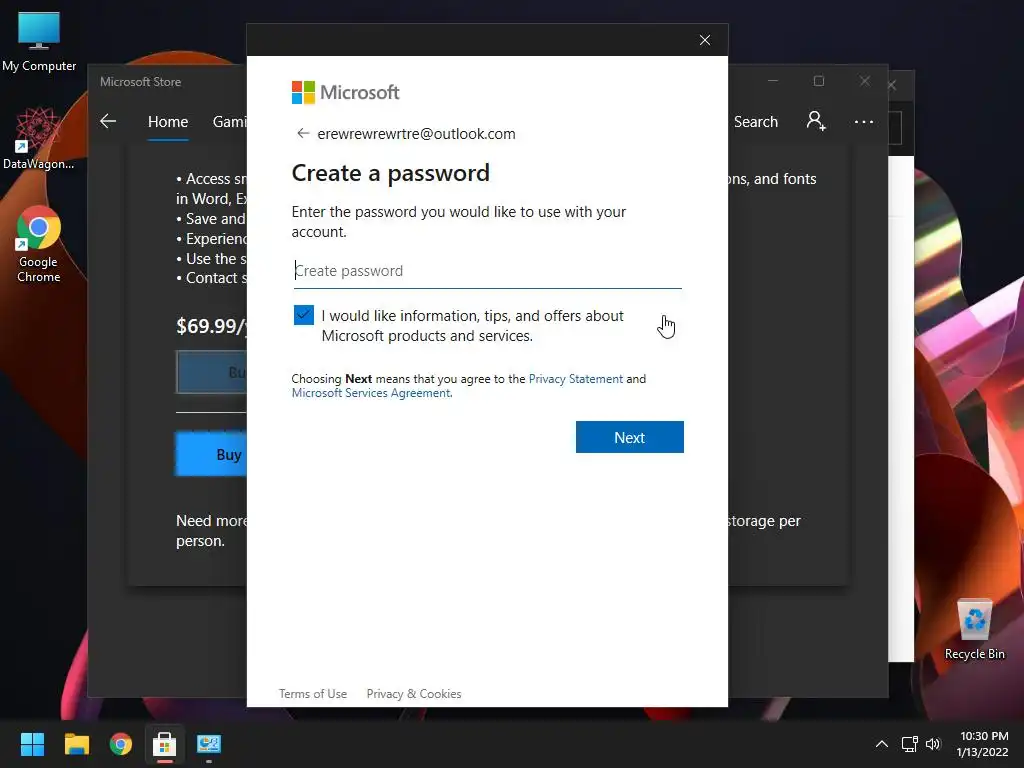Click Search in Microsoft Store
1024x768 pixels.
pyautogui.click(x=756, y=121)
